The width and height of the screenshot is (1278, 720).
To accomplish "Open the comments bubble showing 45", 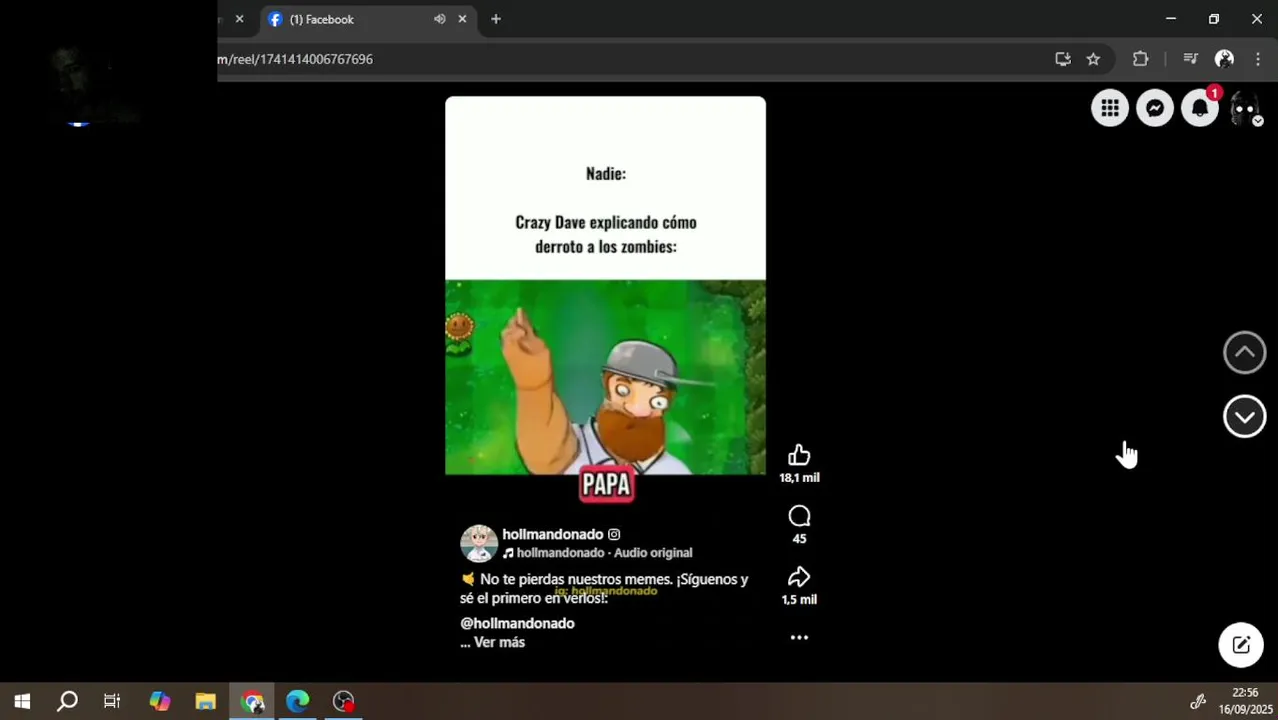I will tap(799, 516).
